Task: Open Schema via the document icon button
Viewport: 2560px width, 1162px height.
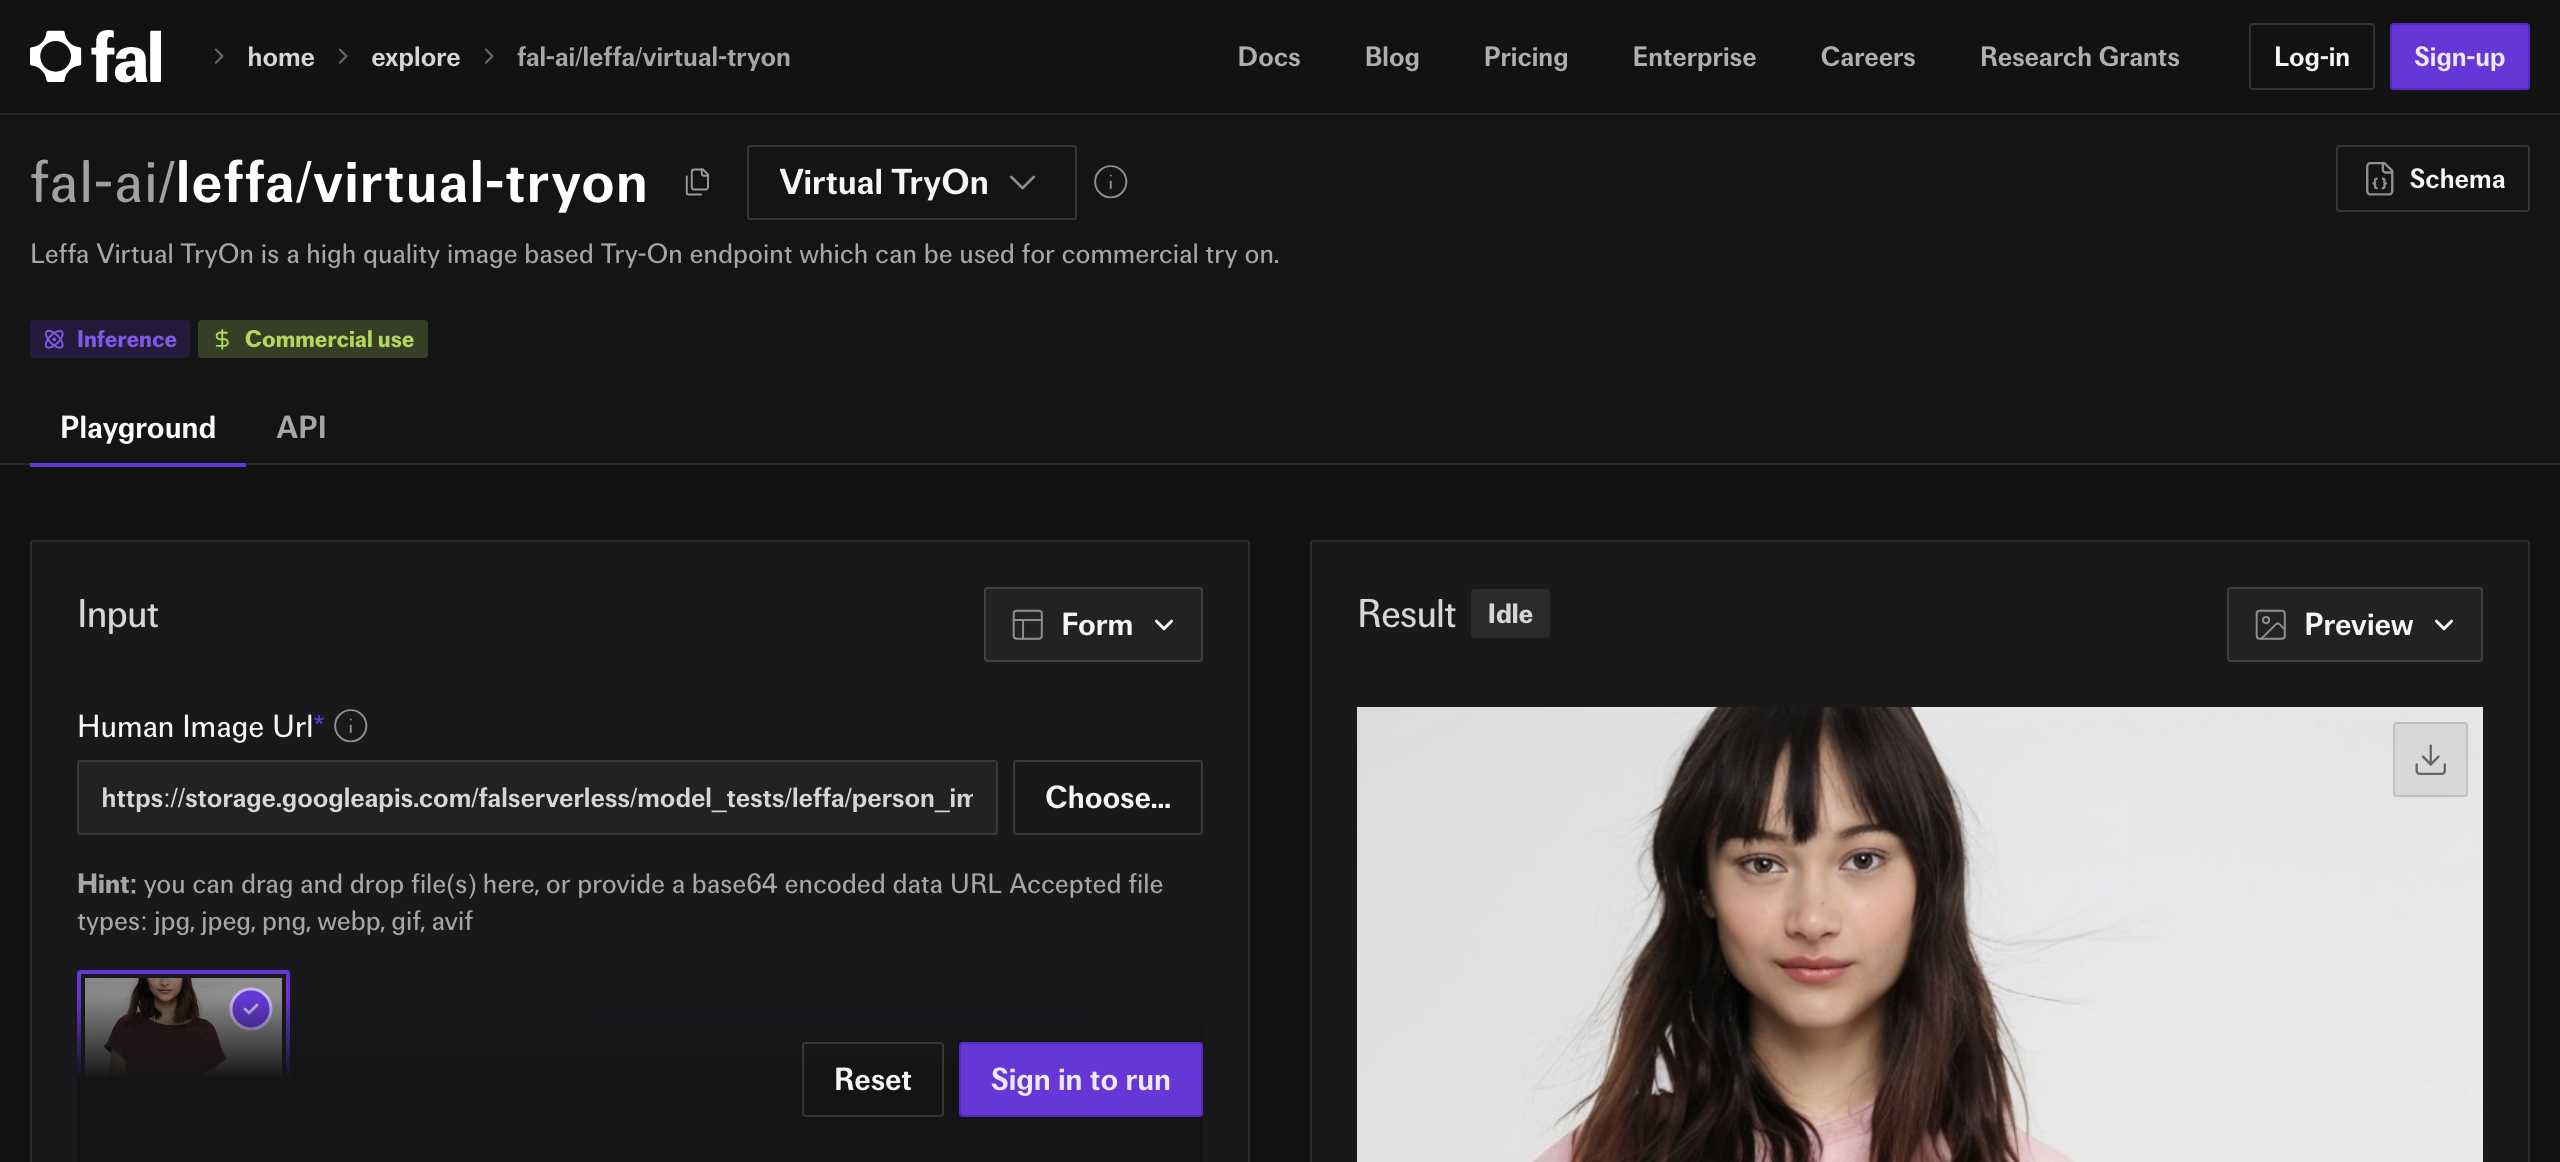Action: tap(2432, 179)
